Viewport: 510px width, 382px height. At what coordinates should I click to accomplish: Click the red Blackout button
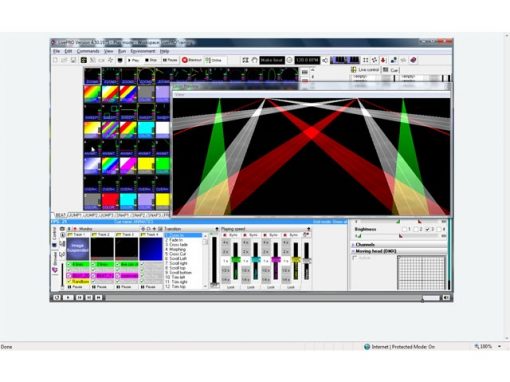(x=192, y=60)
